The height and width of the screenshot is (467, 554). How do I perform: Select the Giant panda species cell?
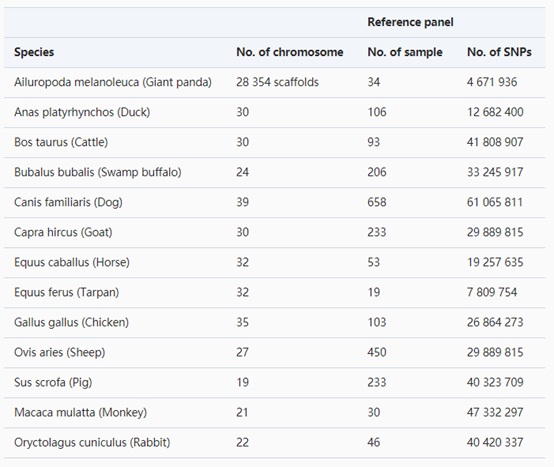113,82
